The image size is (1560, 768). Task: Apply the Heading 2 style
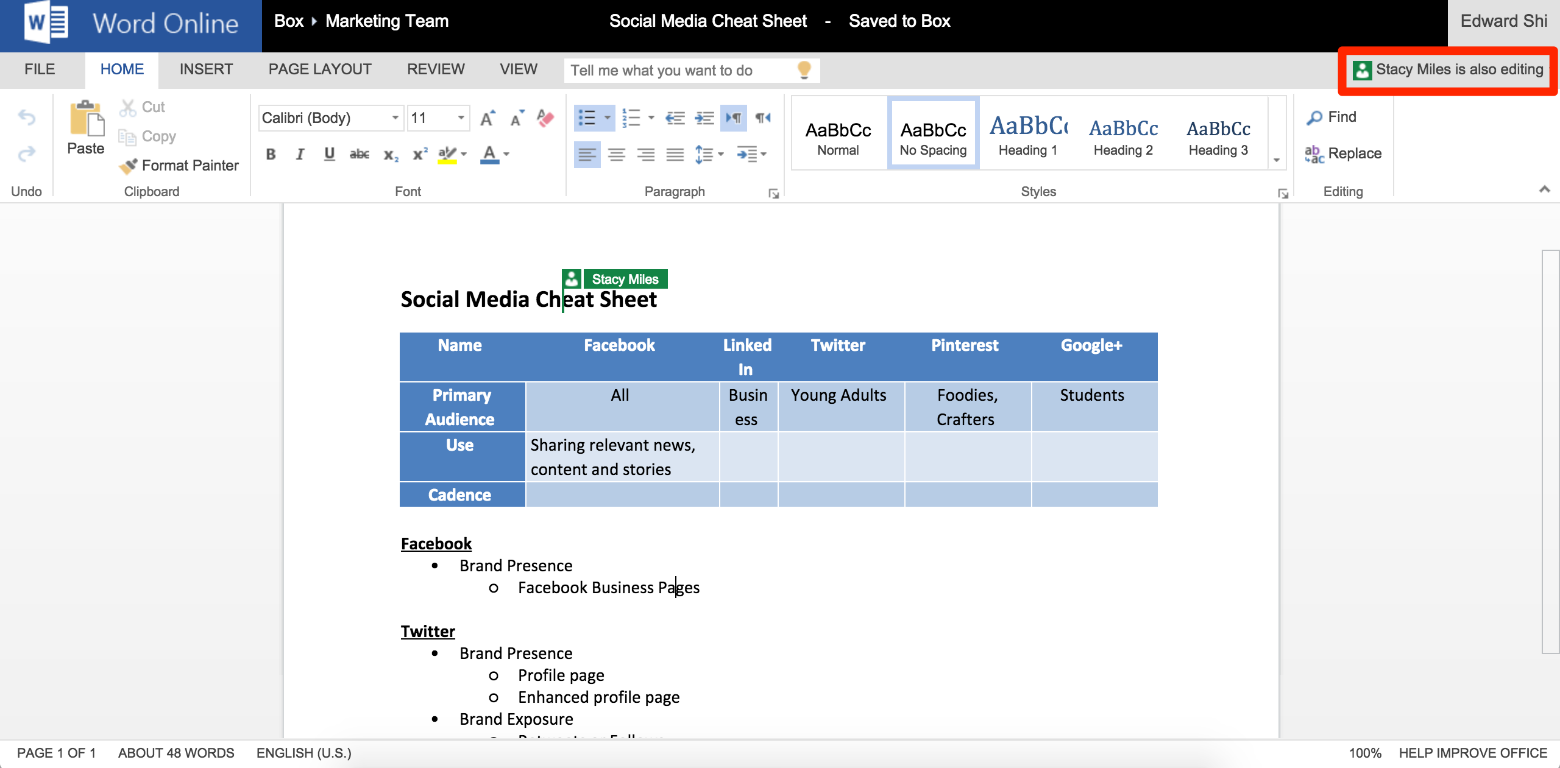[x=1123, y=133]
